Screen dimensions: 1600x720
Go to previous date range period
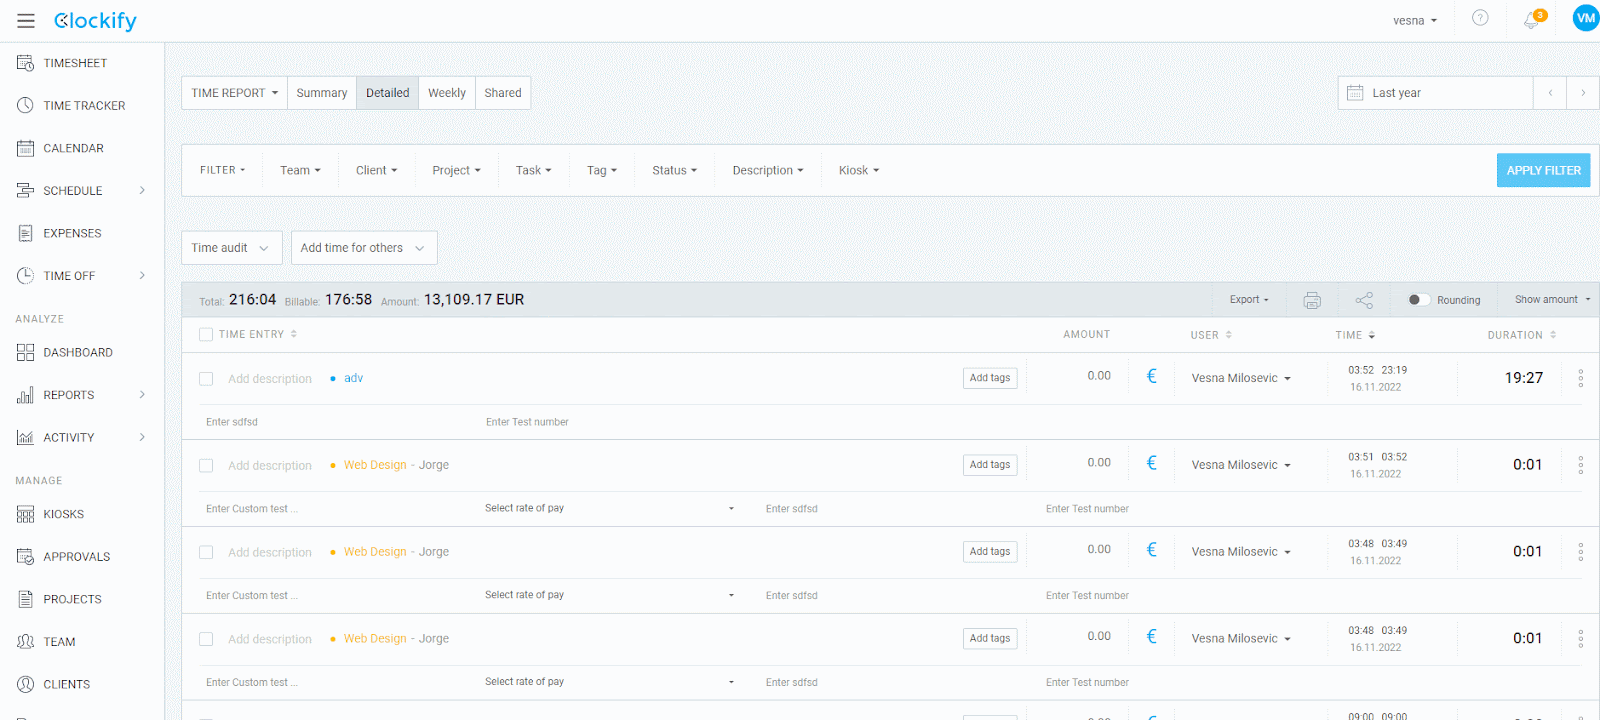pos(1550,93)
